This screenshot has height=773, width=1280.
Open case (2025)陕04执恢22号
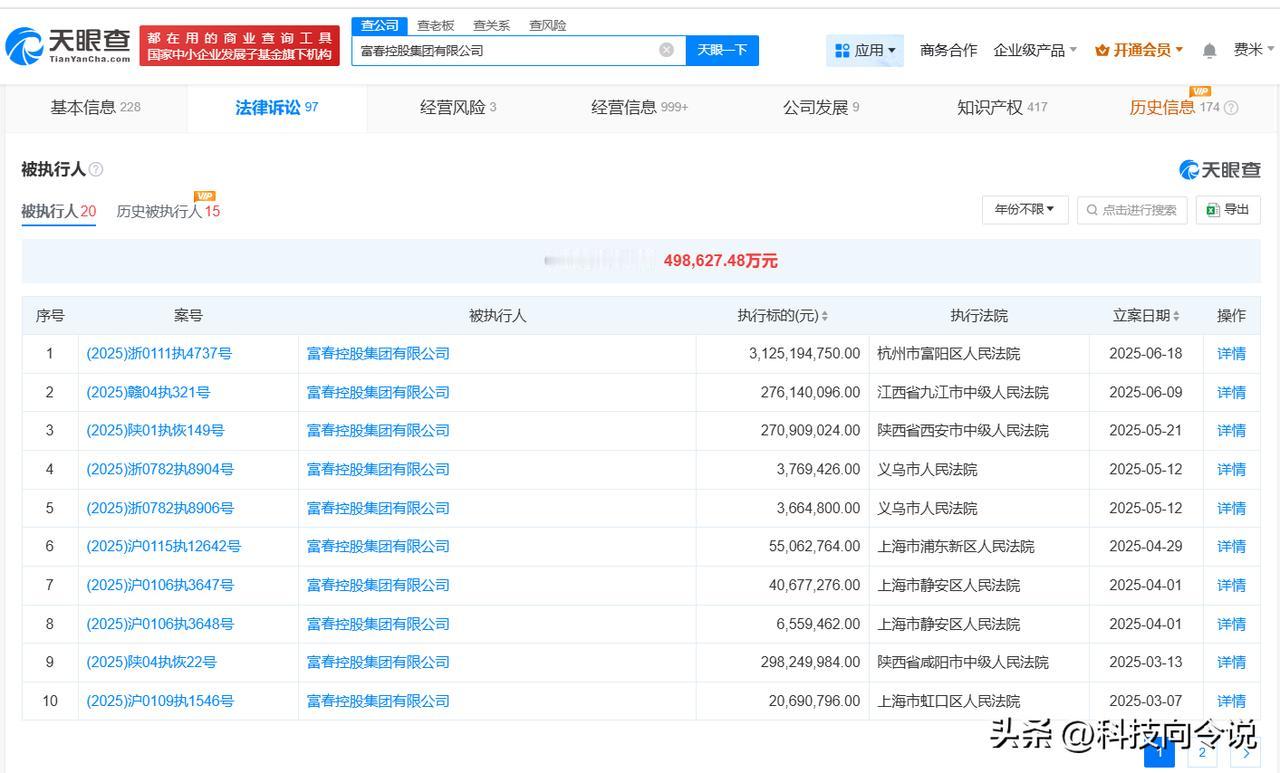coord(151,662)
